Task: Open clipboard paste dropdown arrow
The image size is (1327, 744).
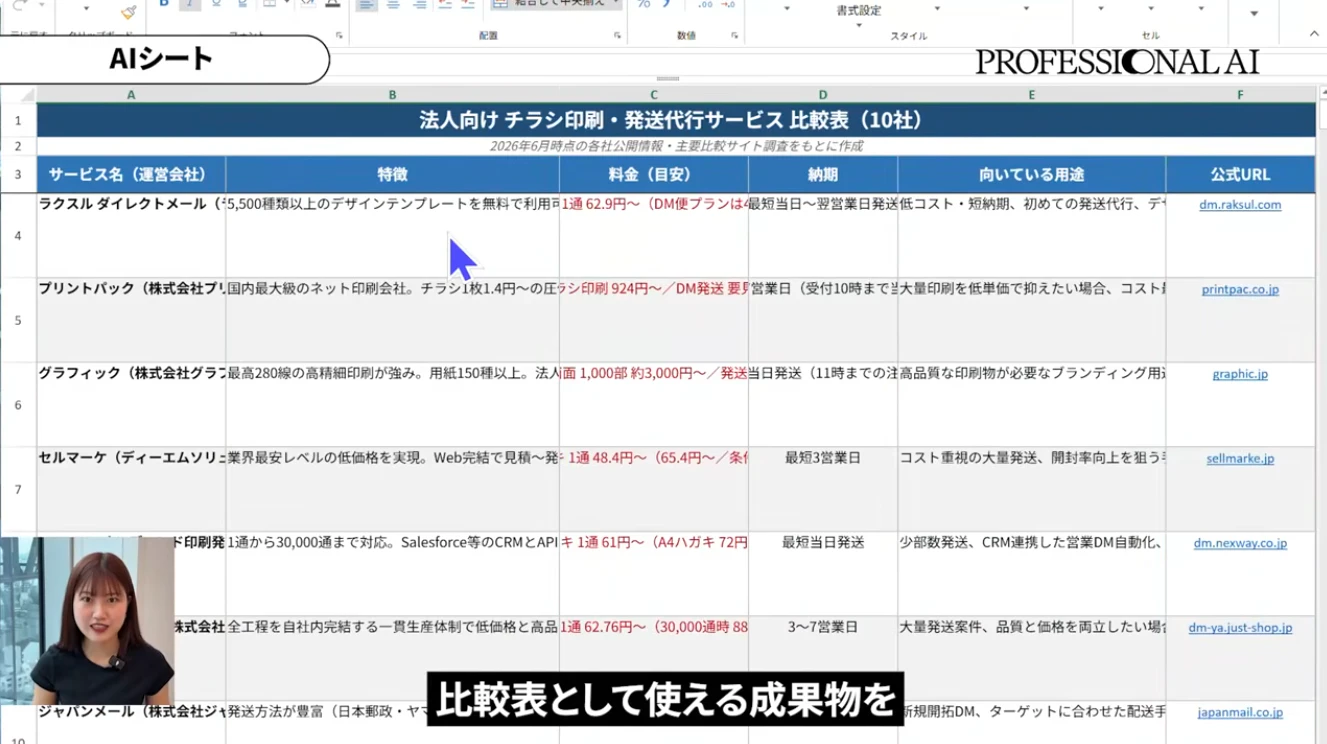Action: (x=85, y=10)
